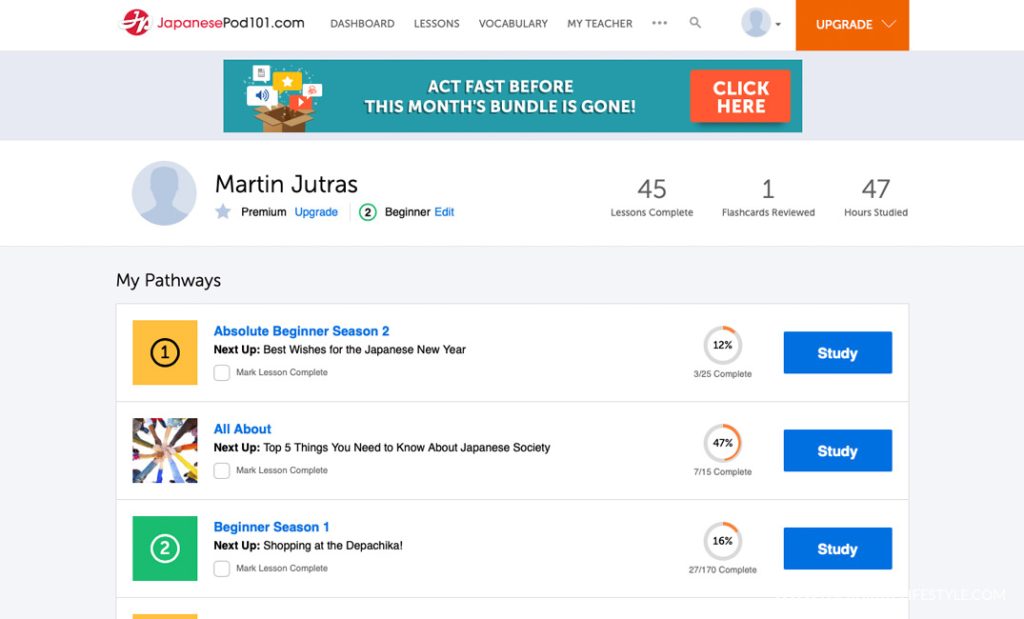1024x619 pixels.
Task: Click the 3/25 Complete text
Action: pyautogui.click(x=722, y=374)
